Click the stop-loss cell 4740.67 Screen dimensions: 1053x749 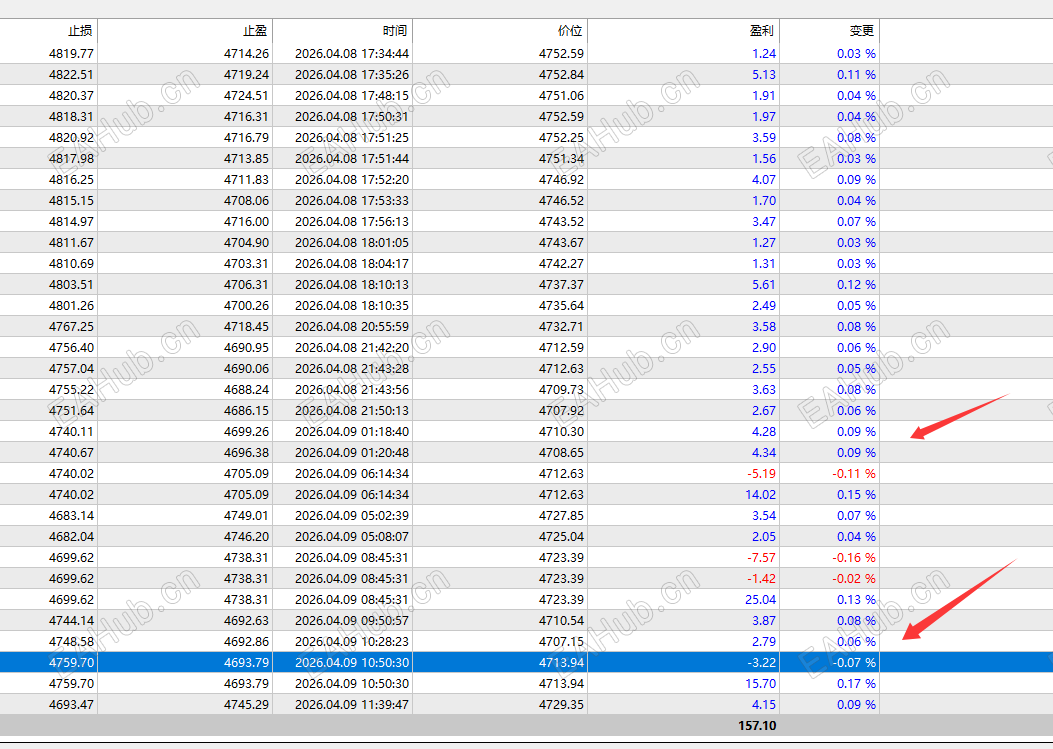71,453
